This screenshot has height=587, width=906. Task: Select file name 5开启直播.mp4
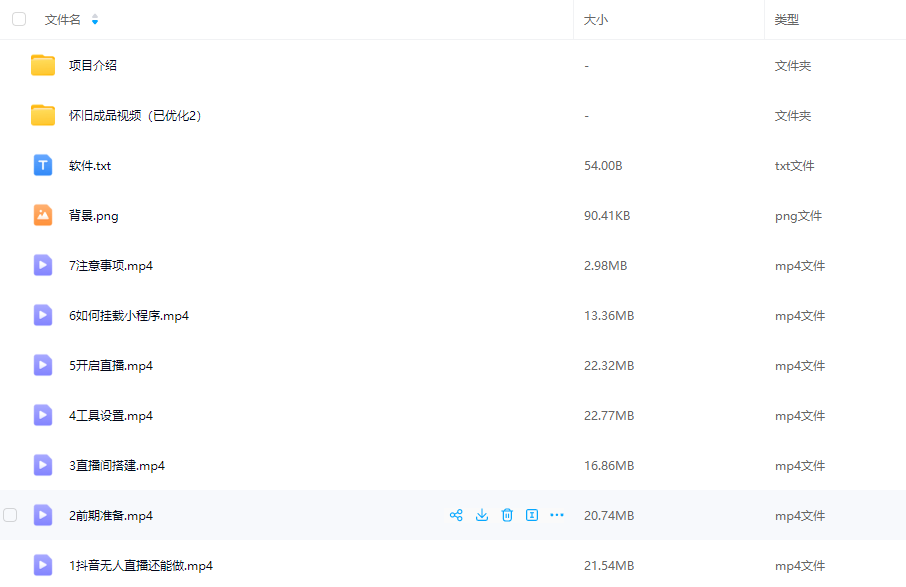(x=111, y=366)
